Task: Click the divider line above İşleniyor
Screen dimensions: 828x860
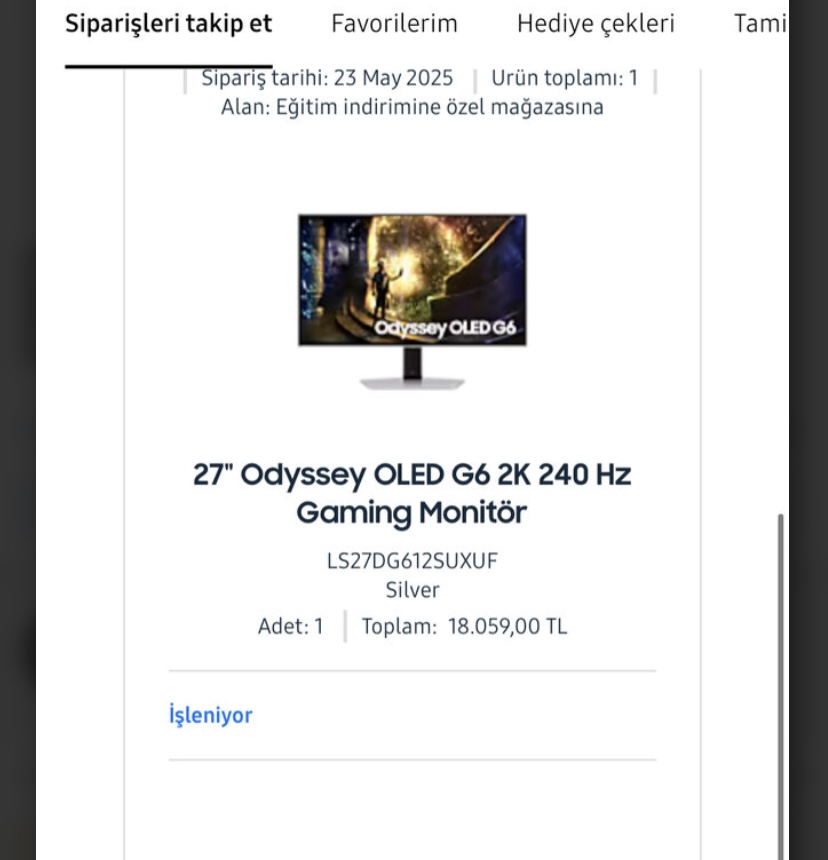Action: (x=412, y=671)
